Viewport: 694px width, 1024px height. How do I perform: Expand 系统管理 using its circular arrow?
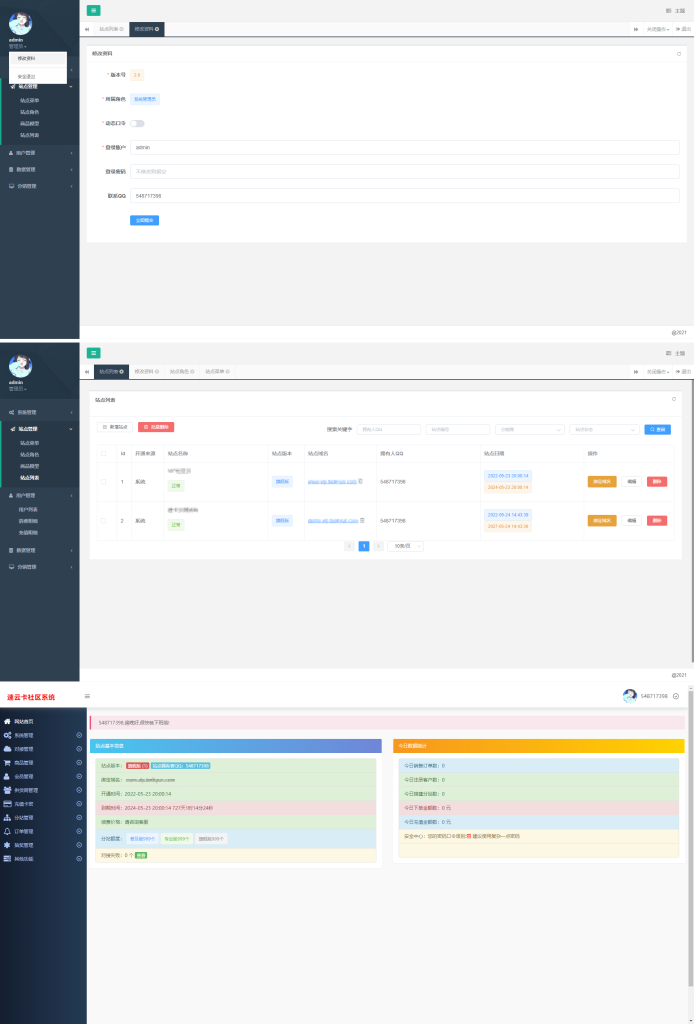[x=79, y=735]
